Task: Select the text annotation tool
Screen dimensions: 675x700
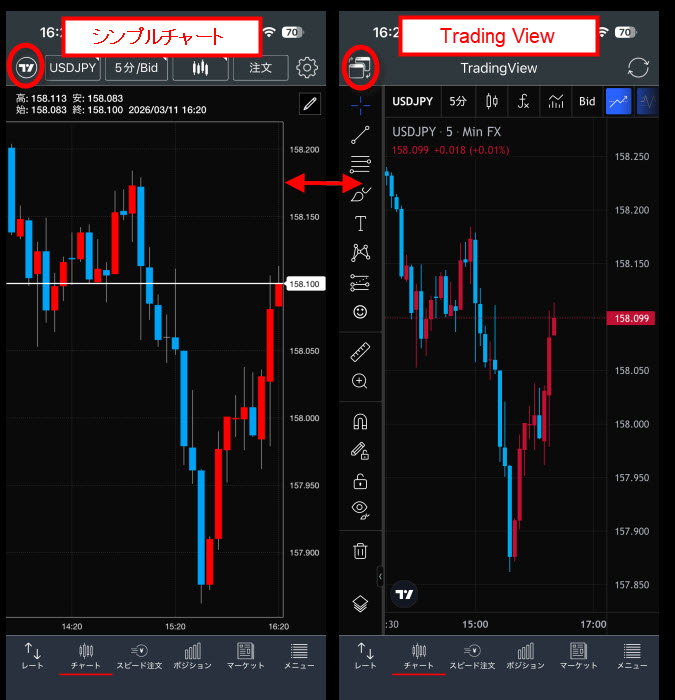Action: (x=360, y=223)
